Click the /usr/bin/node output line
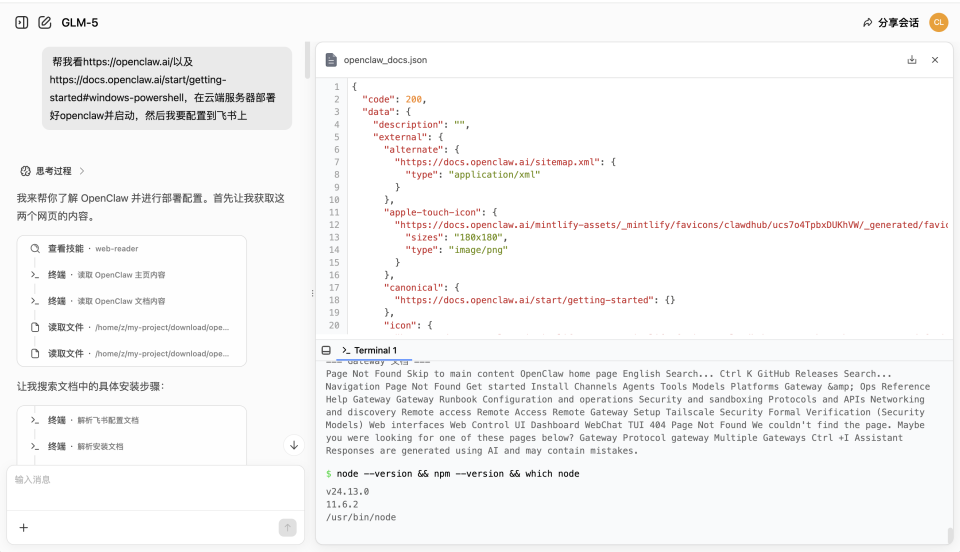The height and width of the screenshot is (552, 960). 361,517
